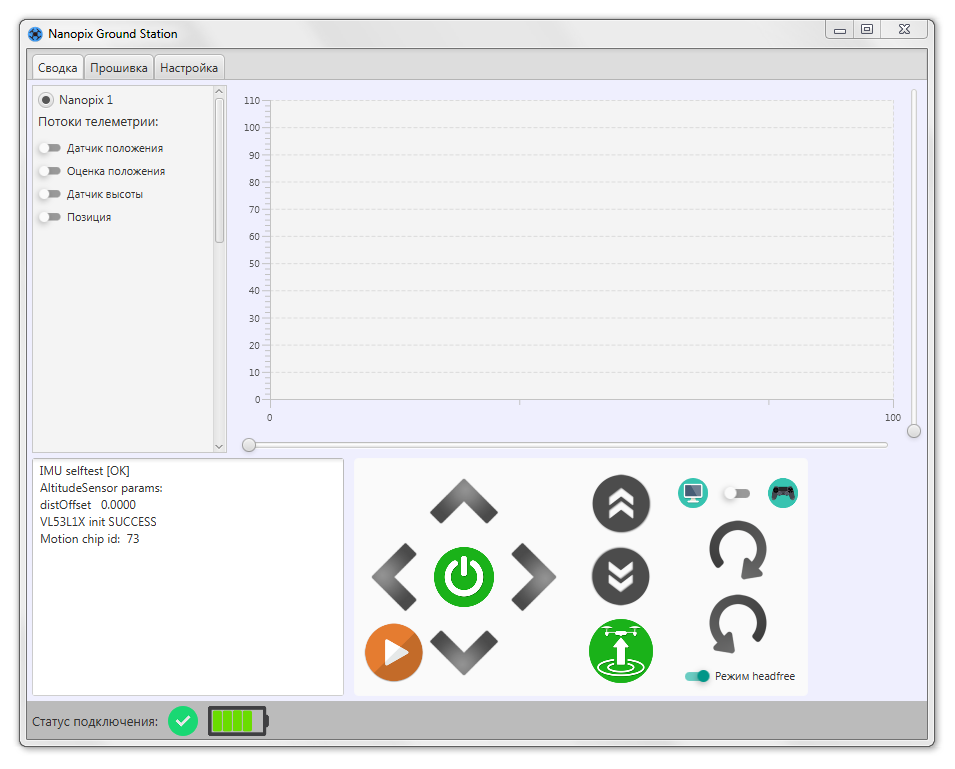Click the telemetry list scroll-up arrow
The width and height of the screenshot is (955, 769).
tap(219, 91)
